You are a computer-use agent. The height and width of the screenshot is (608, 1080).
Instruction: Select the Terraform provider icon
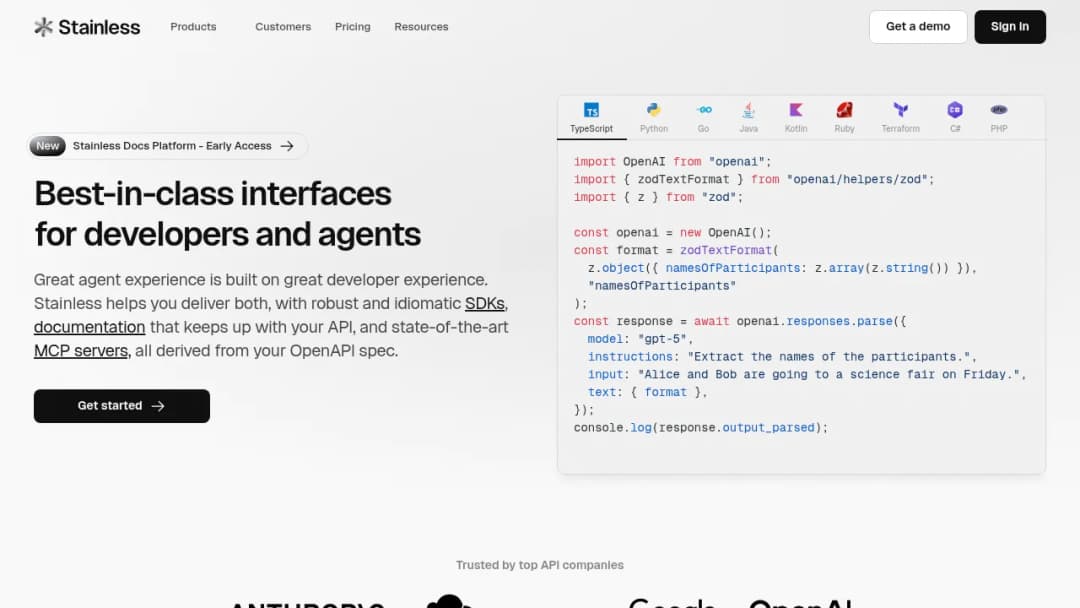coord(900,109)
